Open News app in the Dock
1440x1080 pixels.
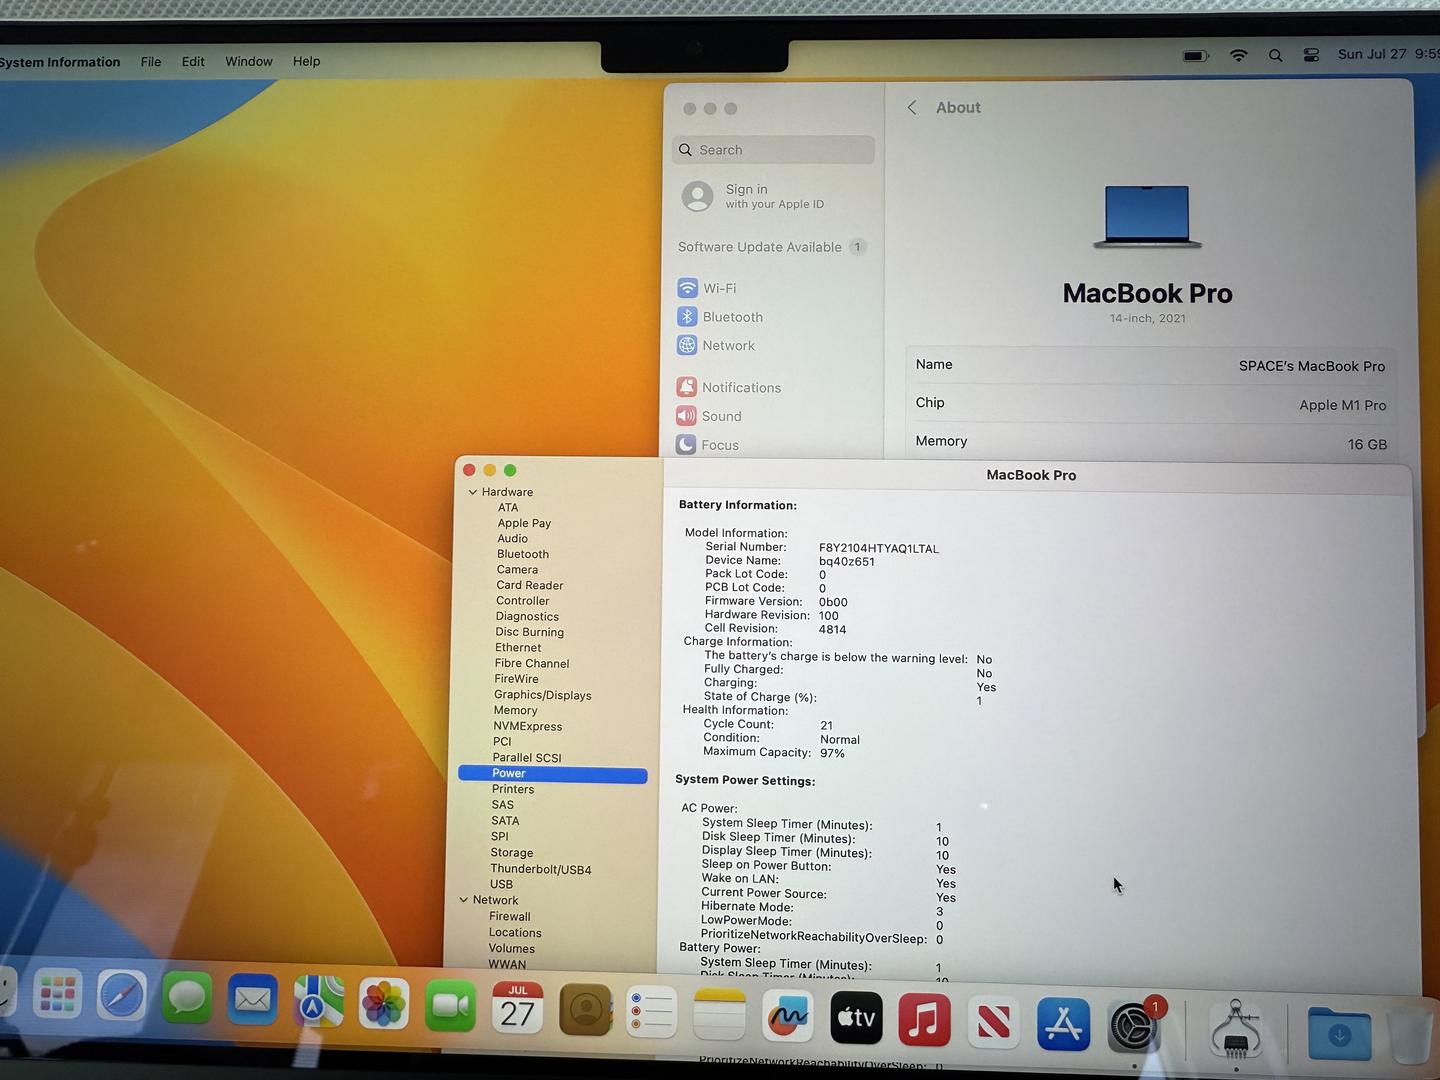tap(993, 1022)
